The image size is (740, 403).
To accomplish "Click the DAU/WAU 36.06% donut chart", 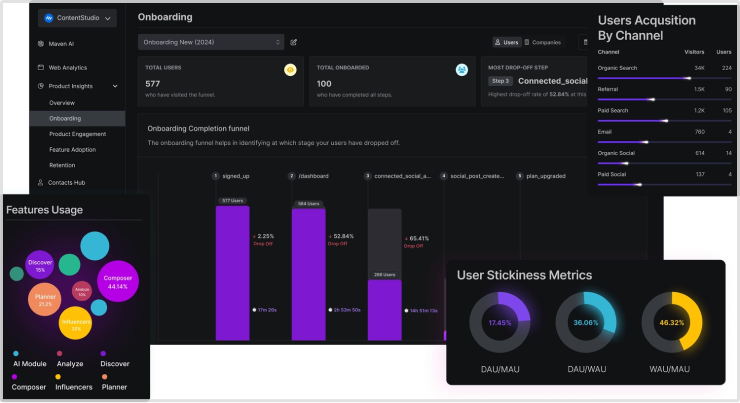I will click(586, 322).
